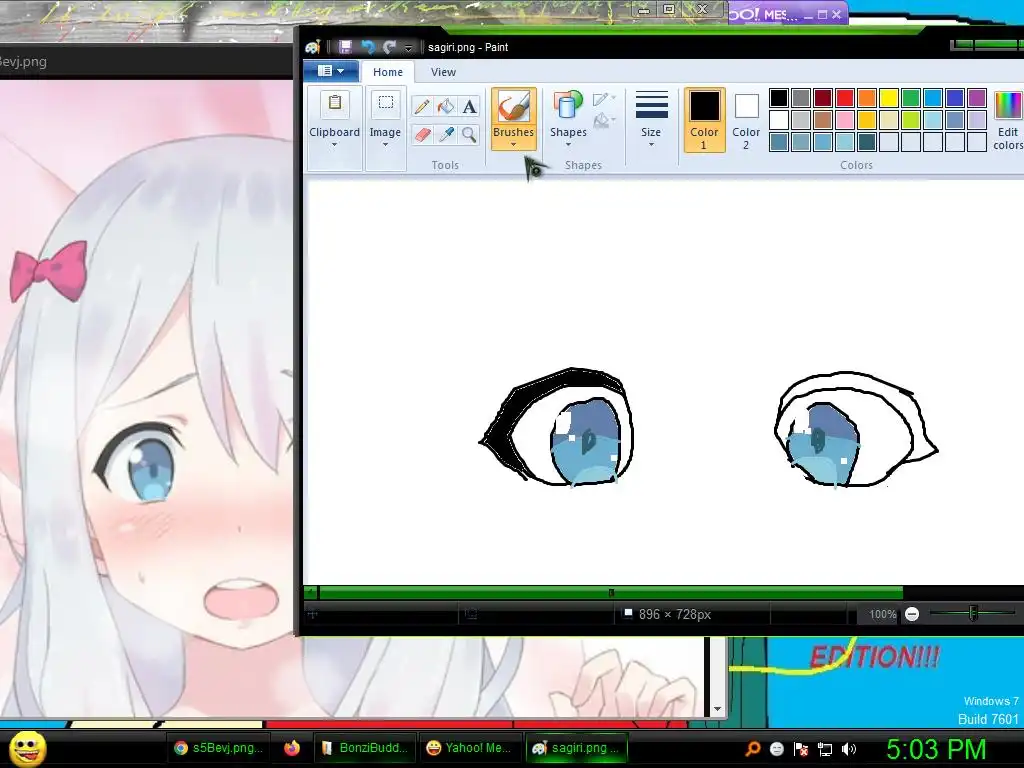Switch to BonziBuddy taskbar button
The image size is (1024, 768).
pyautogui.click(x=365, y=748)
